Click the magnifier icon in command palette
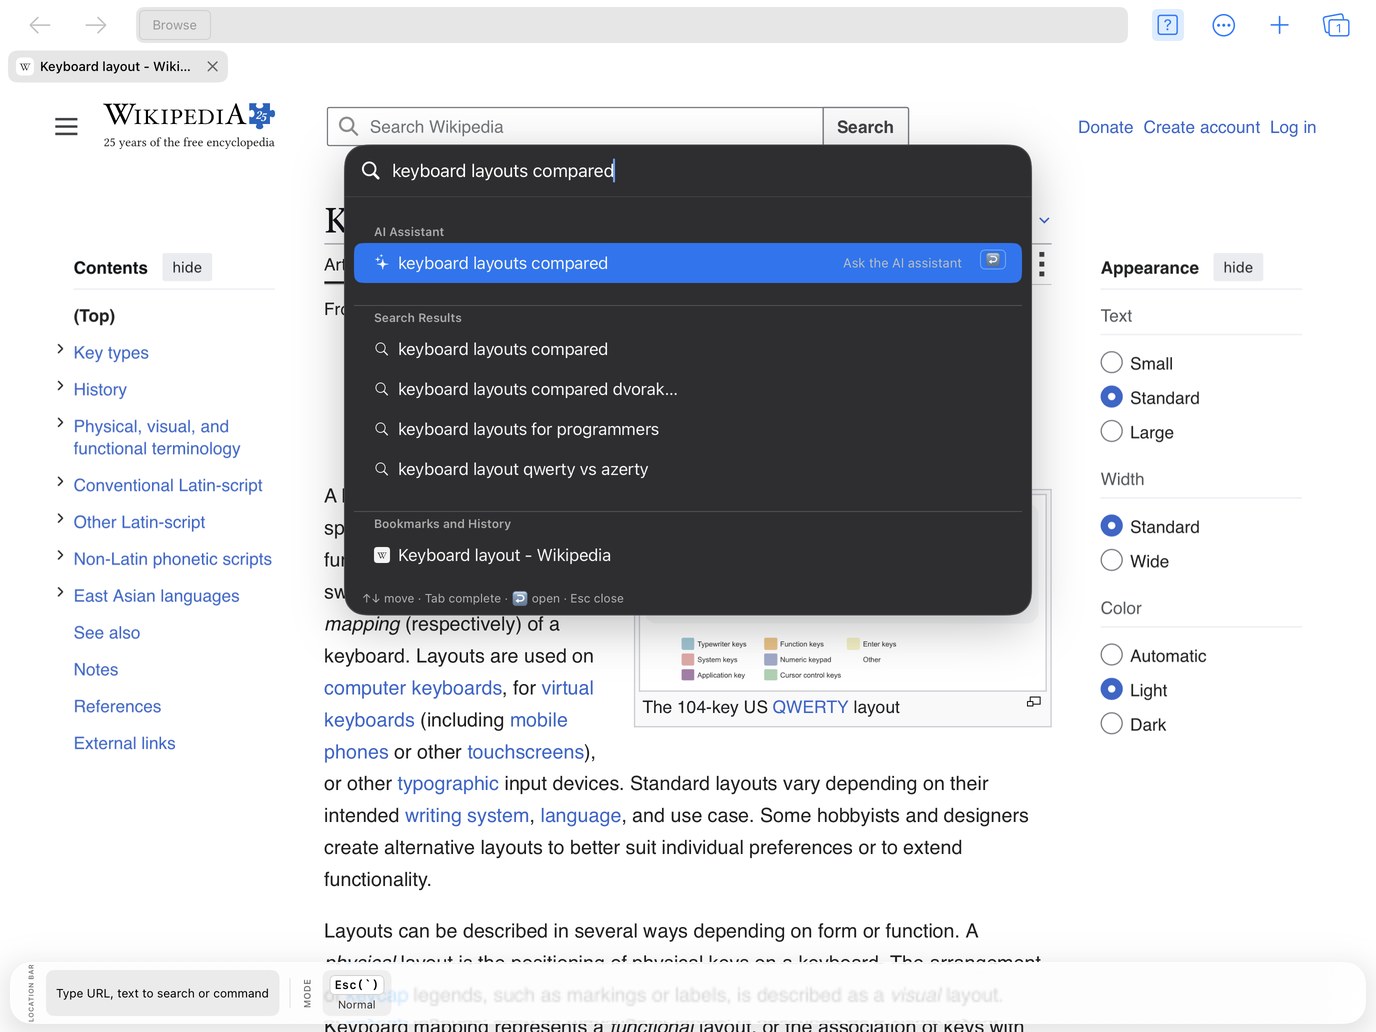Screen dimensions: 1376x1032 [x=370, y=171]
